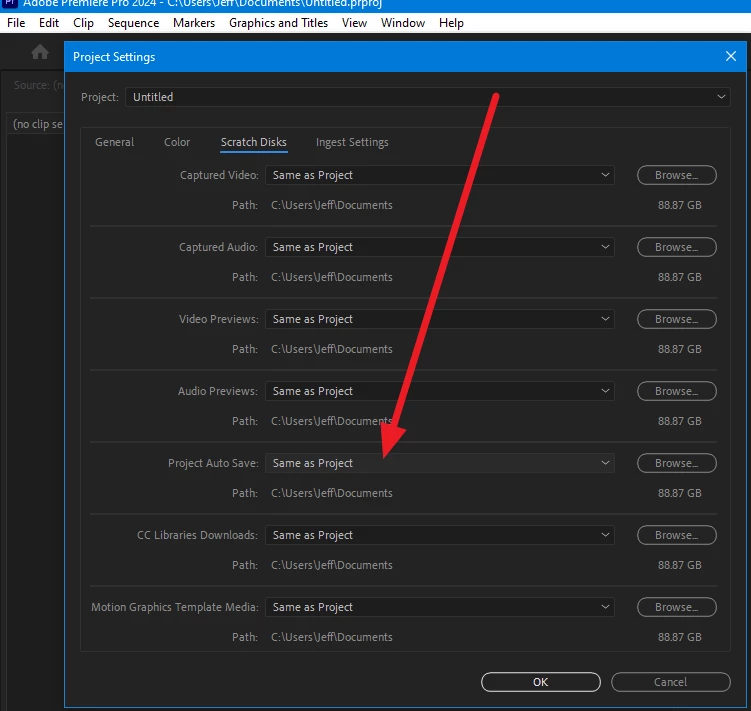The height and width of the screenshot is (711, 751).
Task: Click the 88.87 GB value for Captured Video
Action: [x=679, y=205]
